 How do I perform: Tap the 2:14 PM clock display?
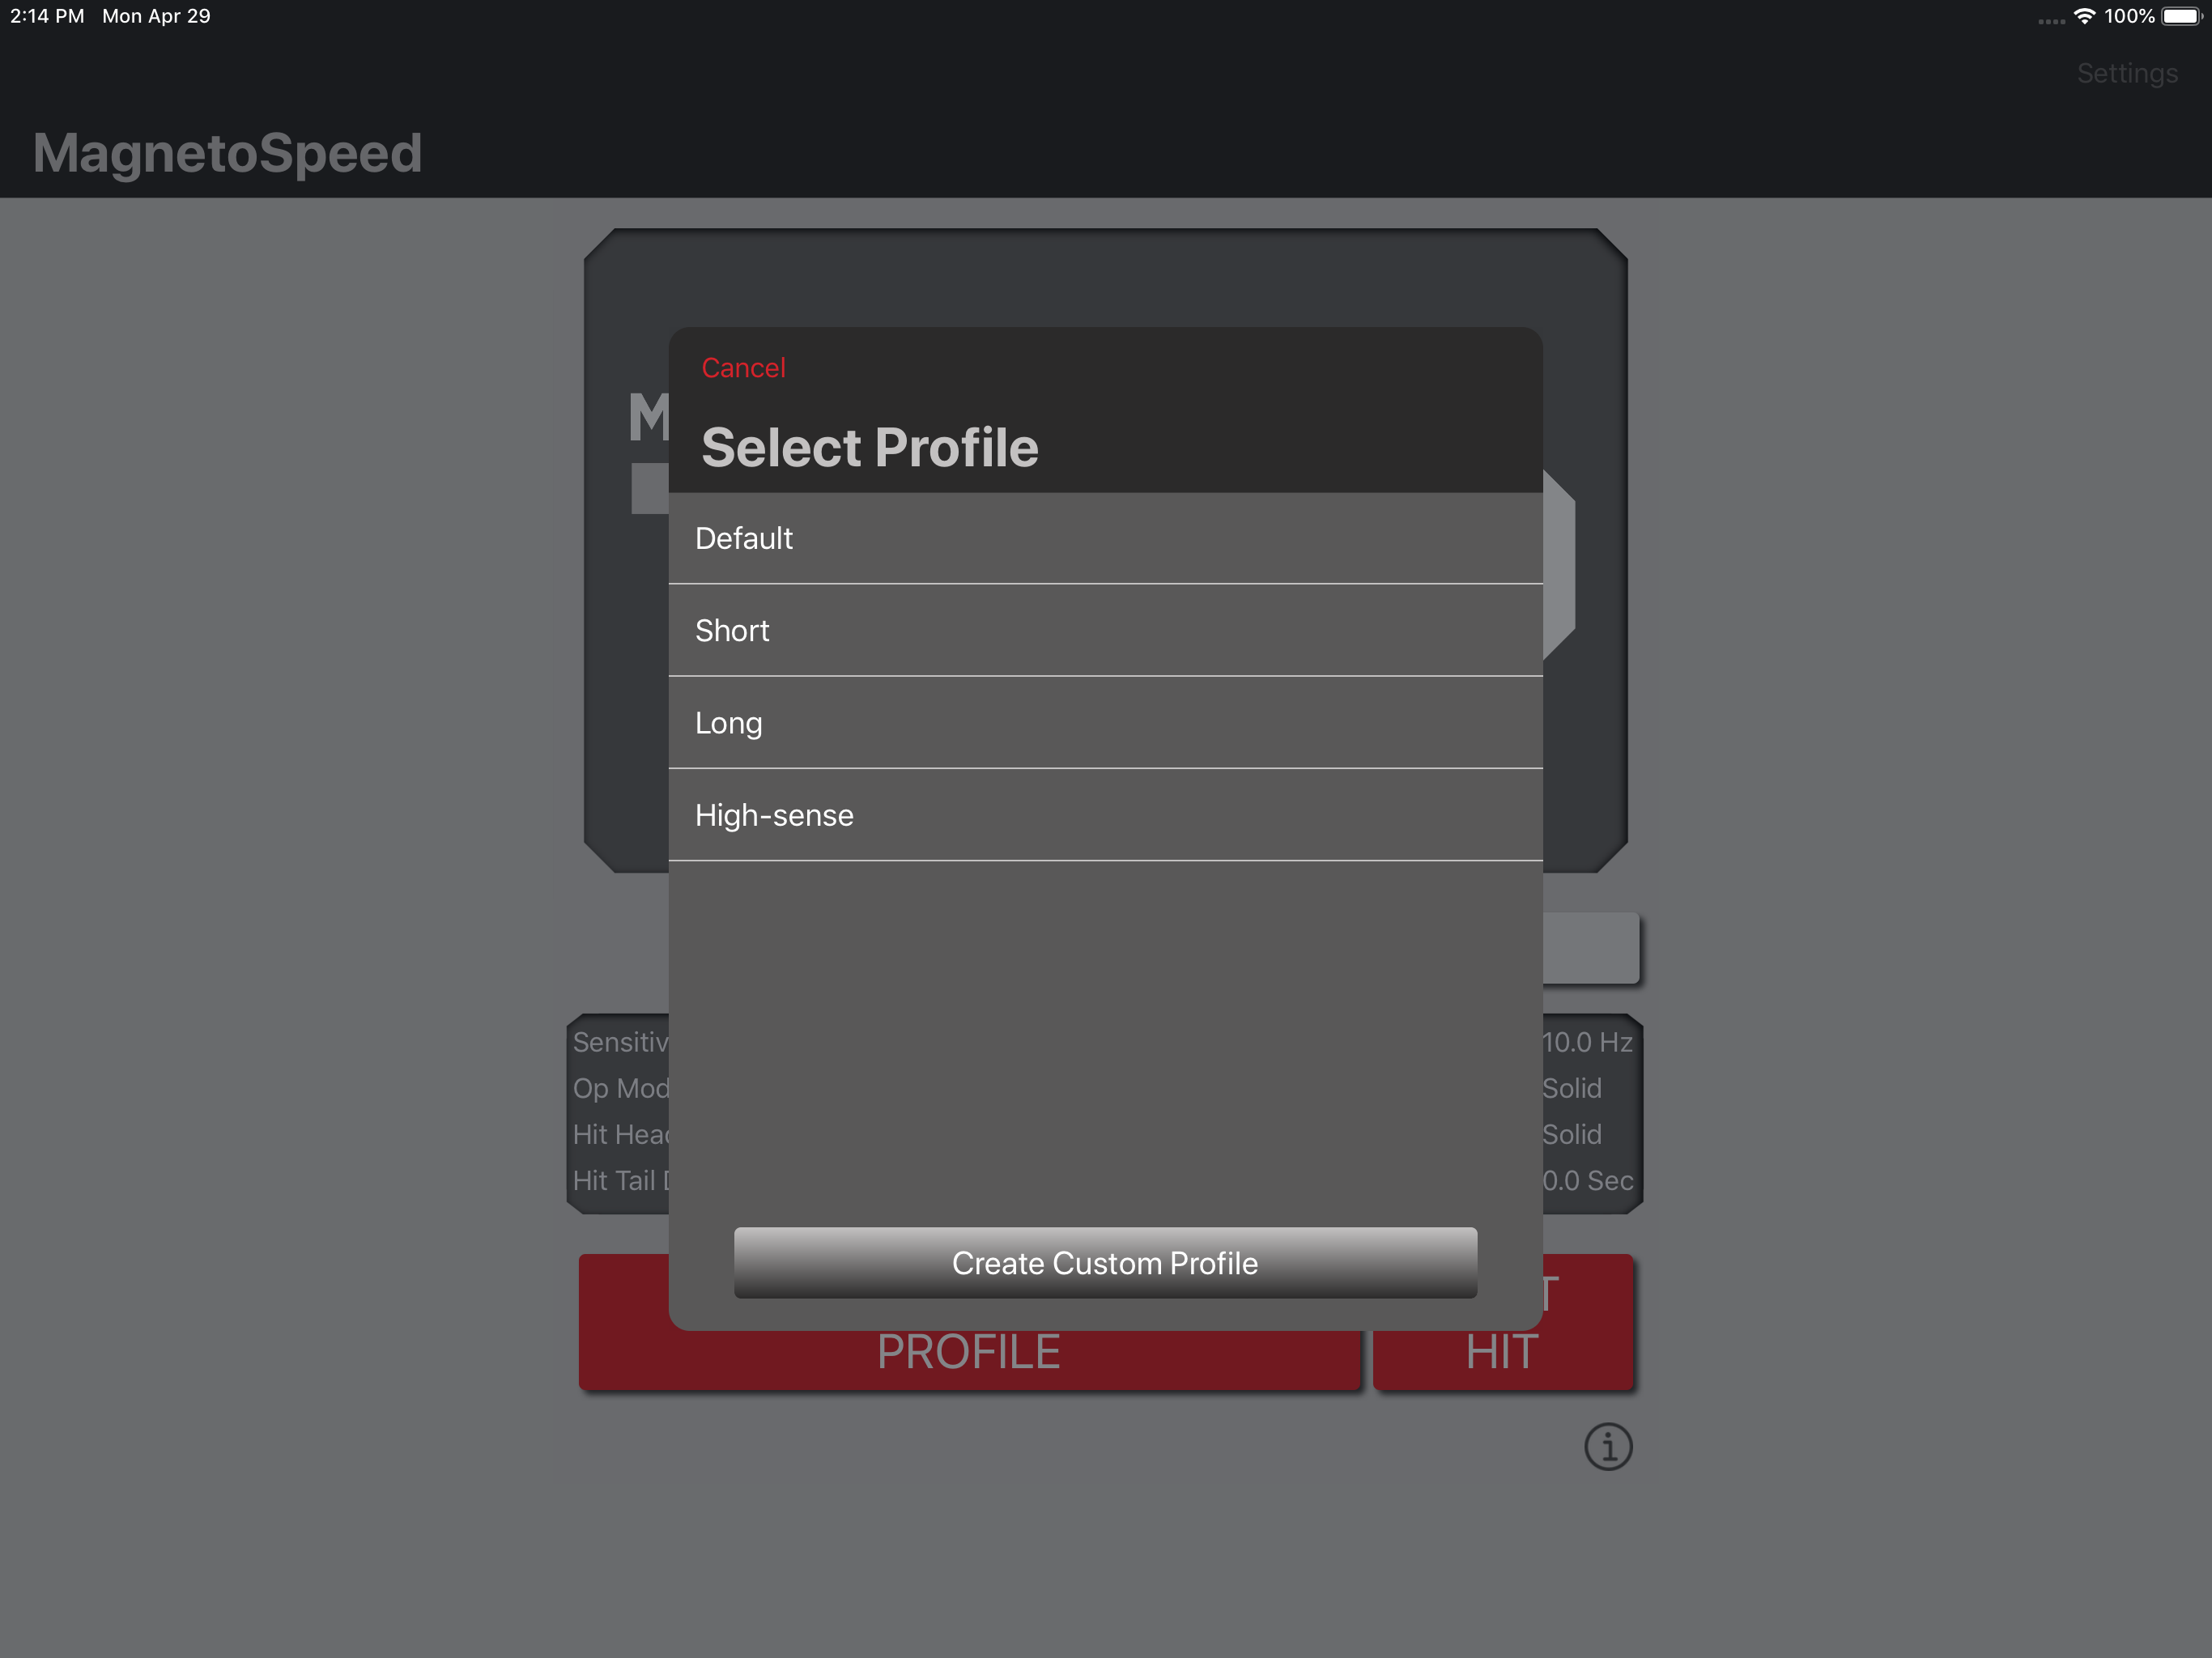coord(47,15)
